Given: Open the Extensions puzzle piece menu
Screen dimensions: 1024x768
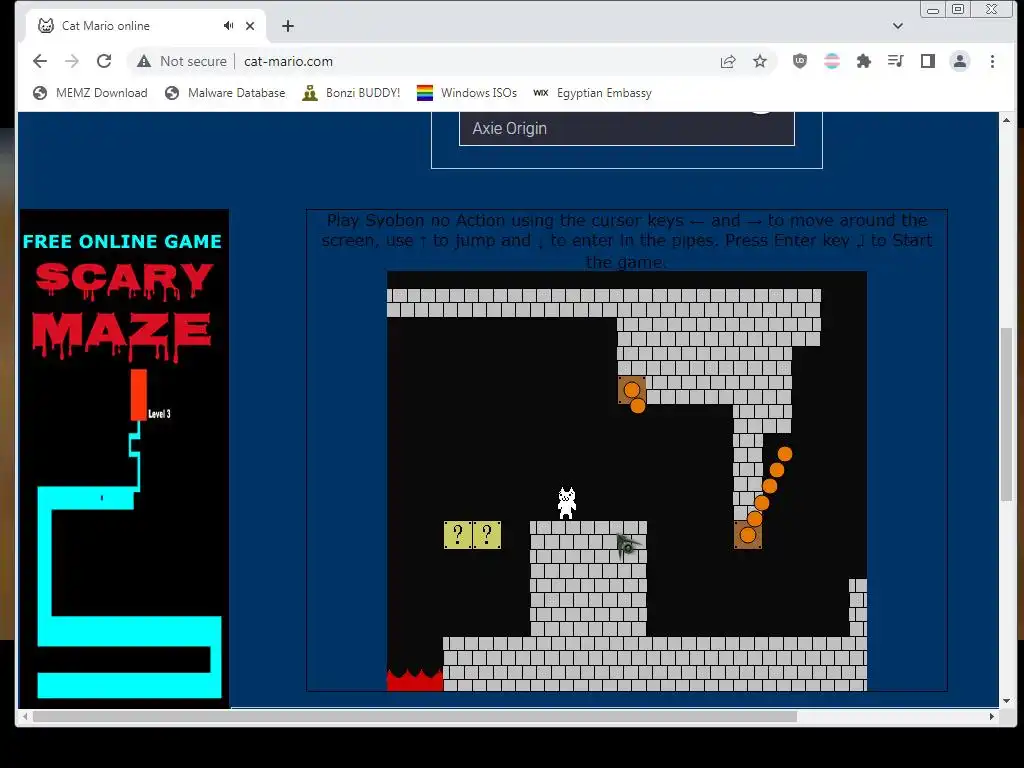Looking at the screenshot, I should pyautogui.click(x=863, y=61).
